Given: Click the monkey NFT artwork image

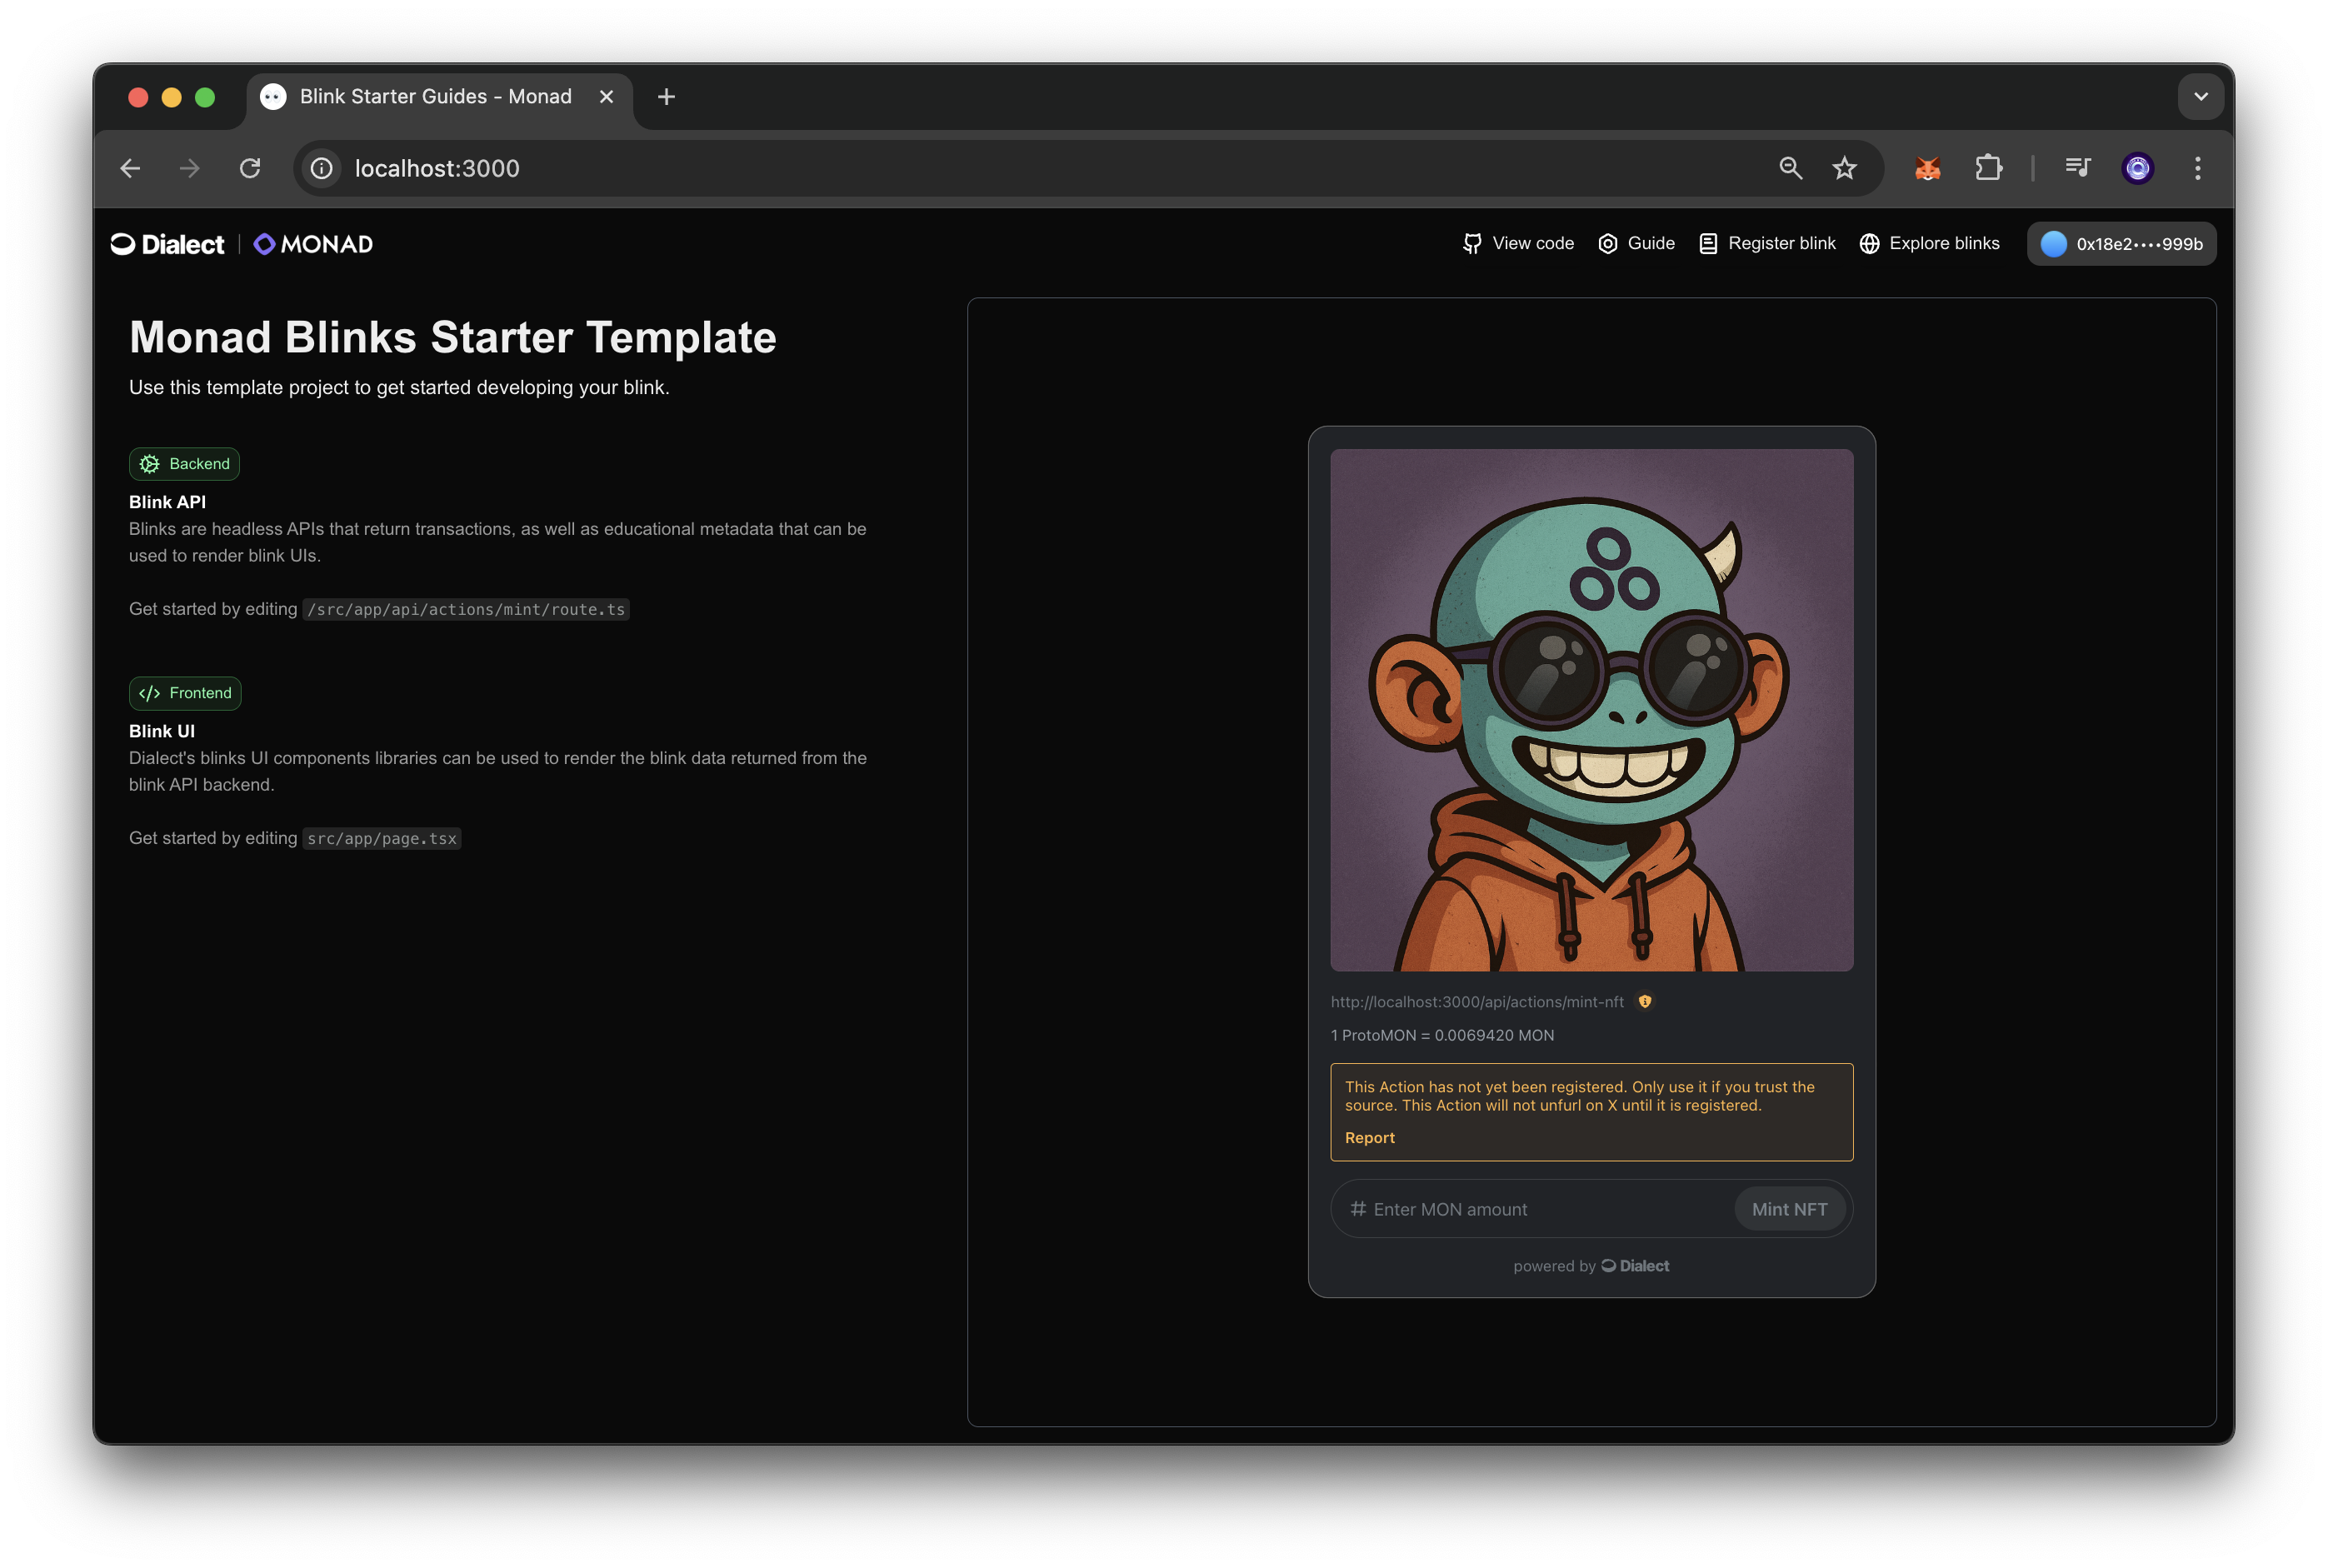Looking at the screenshot, I should (1591, 710).
